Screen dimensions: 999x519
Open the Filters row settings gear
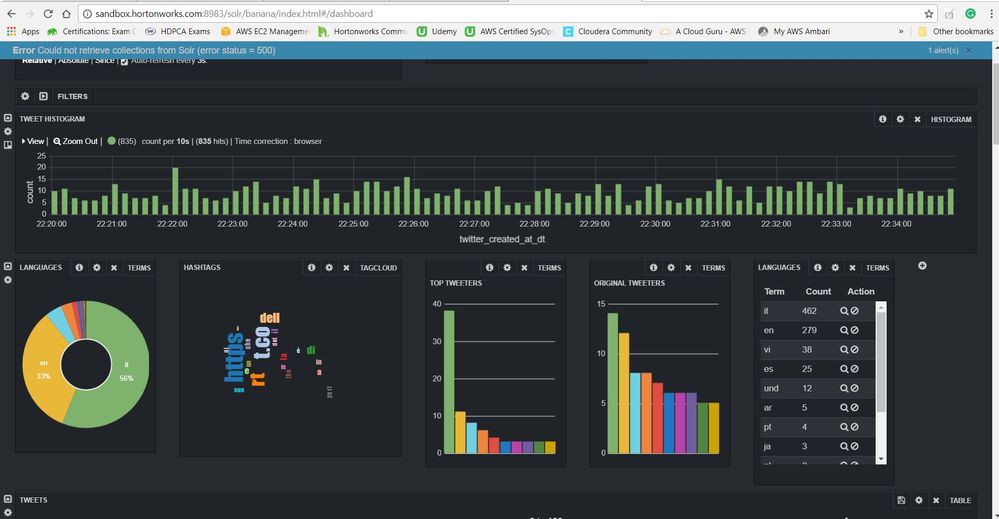click(x=25, y=96)
